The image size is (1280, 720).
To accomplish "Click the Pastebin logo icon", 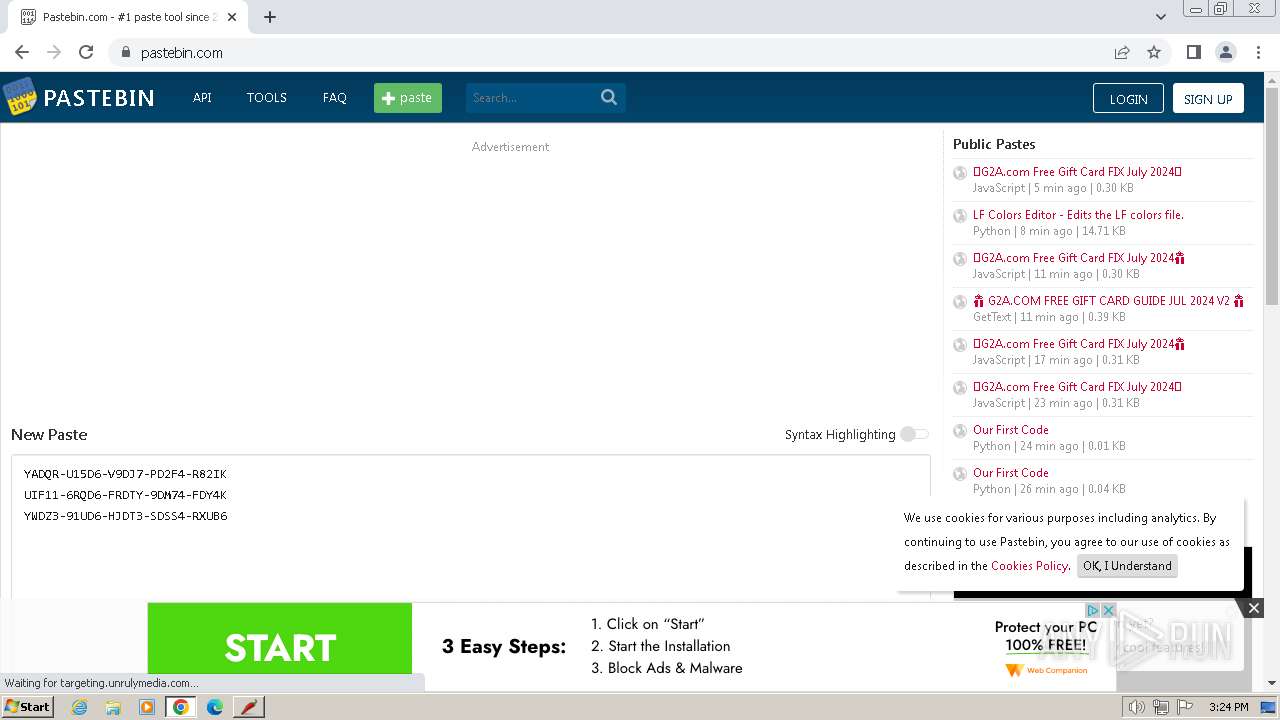I will click(19, 97).
